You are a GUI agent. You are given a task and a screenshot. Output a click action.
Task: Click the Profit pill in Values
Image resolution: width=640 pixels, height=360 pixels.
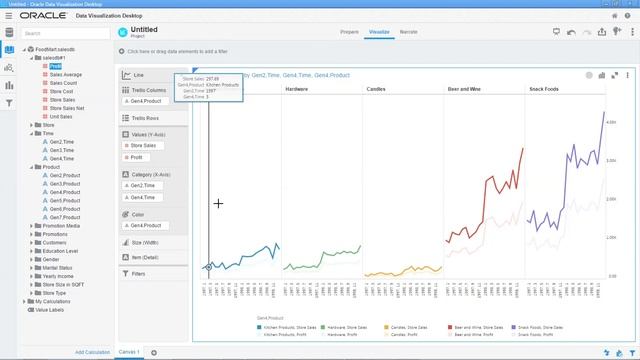point(136,157)
